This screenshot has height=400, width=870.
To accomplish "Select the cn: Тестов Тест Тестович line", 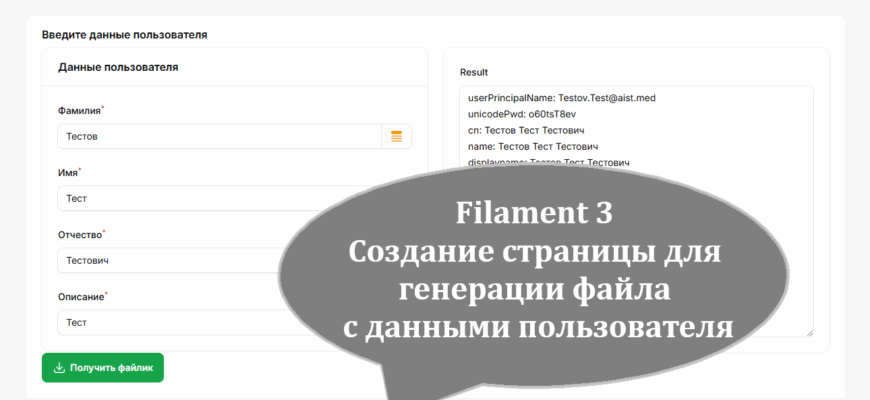I will (x=526, y=130).
